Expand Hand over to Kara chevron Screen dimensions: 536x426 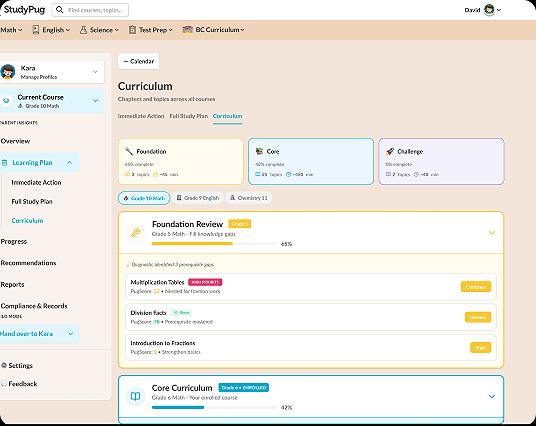tap(70, 333)
